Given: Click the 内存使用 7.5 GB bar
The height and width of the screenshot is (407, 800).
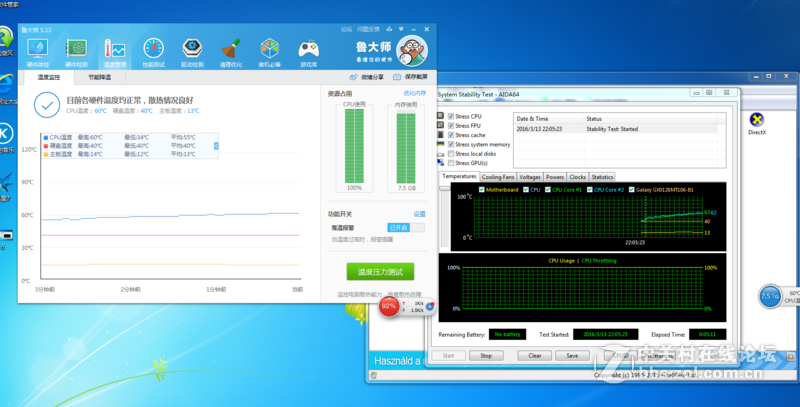Looking at the screenshot, I should [406, 148].
